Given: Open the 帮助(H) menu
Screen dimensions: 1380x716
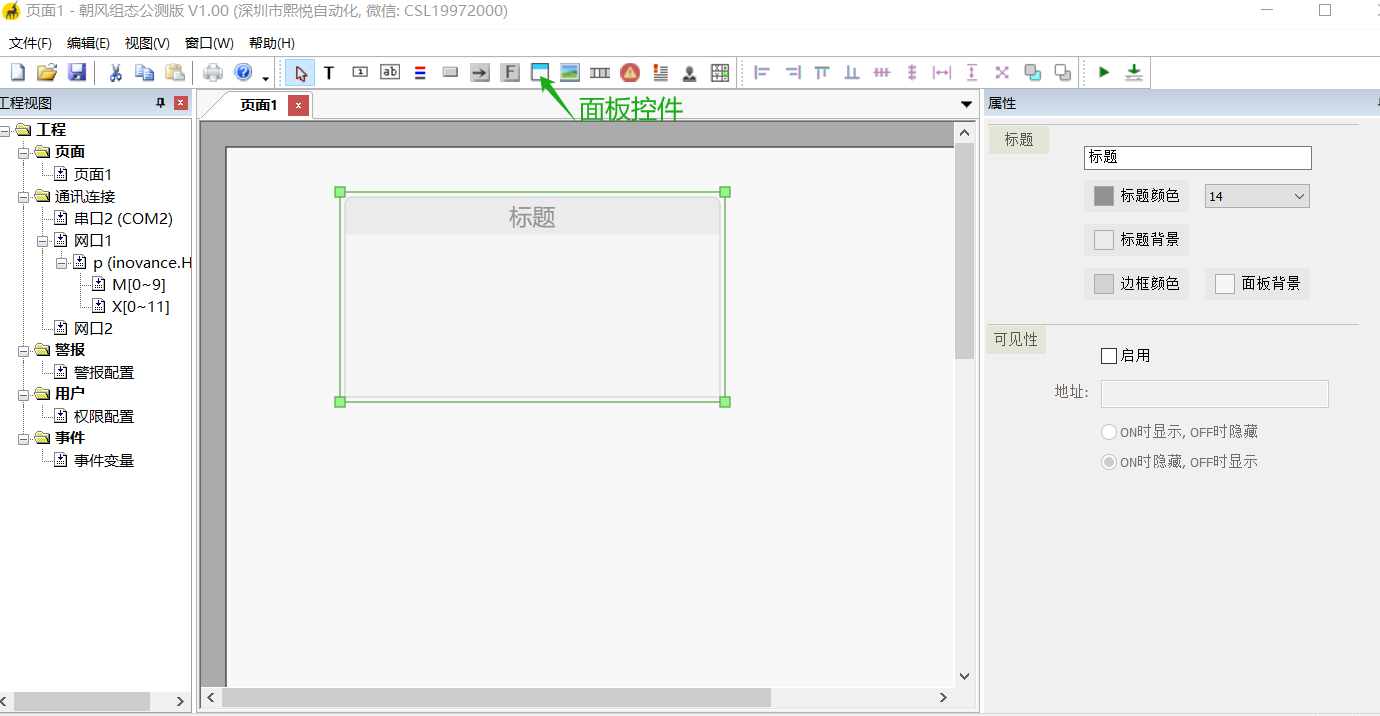Looking at the screenshot, I should (x=272, y=43).
